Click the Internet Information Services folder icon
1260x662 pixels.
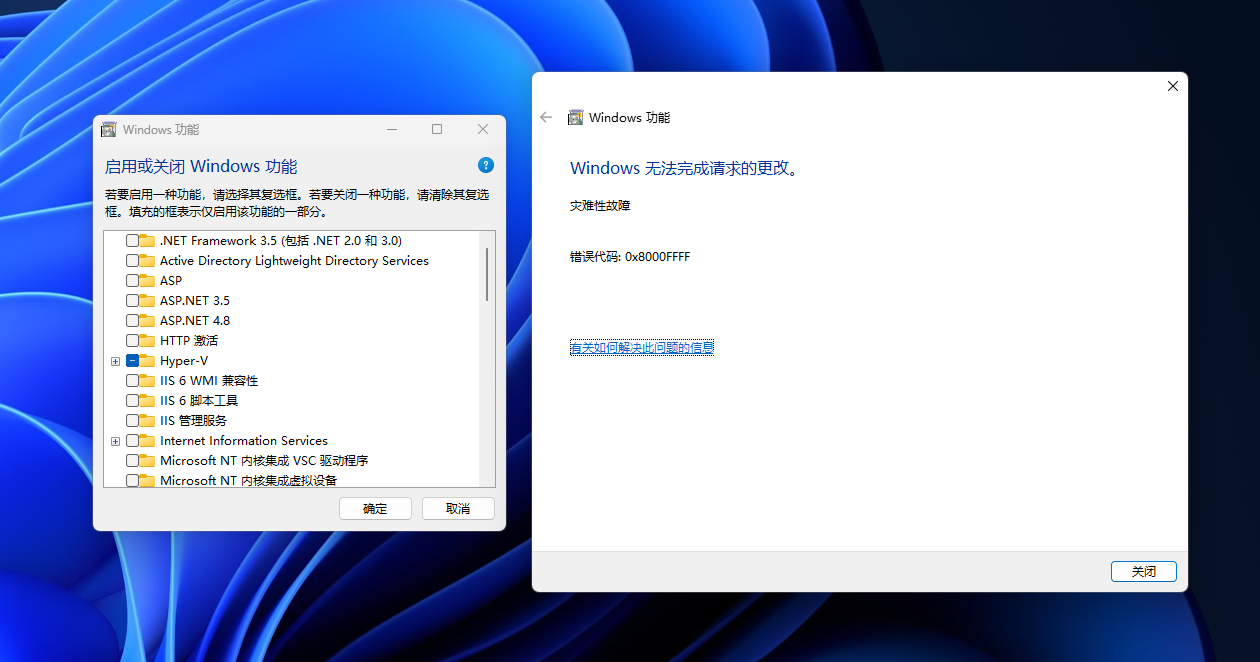[x=146, y=440]
